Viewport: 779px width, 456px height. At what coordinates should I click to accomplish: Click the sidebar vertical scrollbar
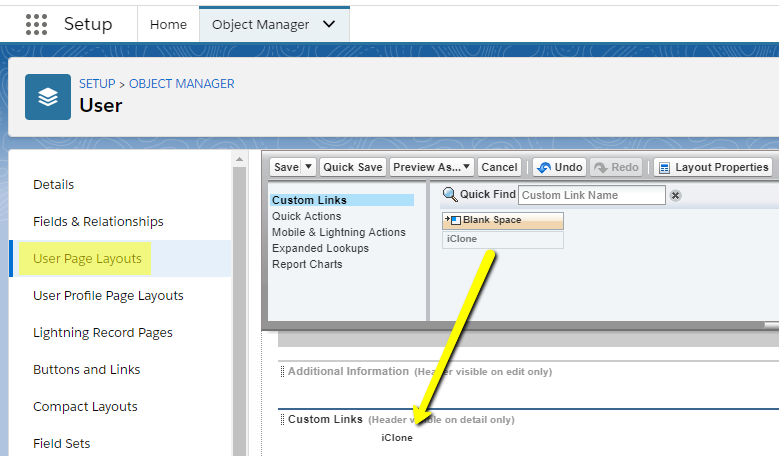tap(239, 311)
